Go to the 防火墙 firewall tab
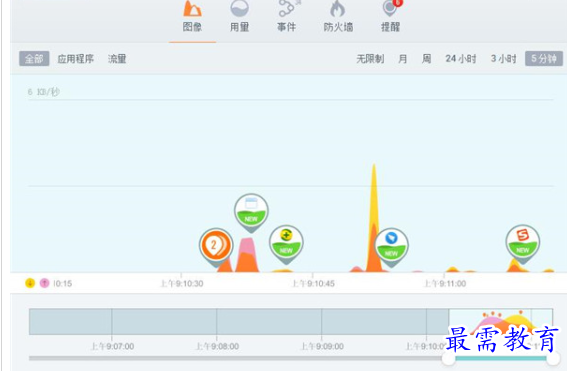The width and height of the screenshot is (567, 371). coord(338,17)
